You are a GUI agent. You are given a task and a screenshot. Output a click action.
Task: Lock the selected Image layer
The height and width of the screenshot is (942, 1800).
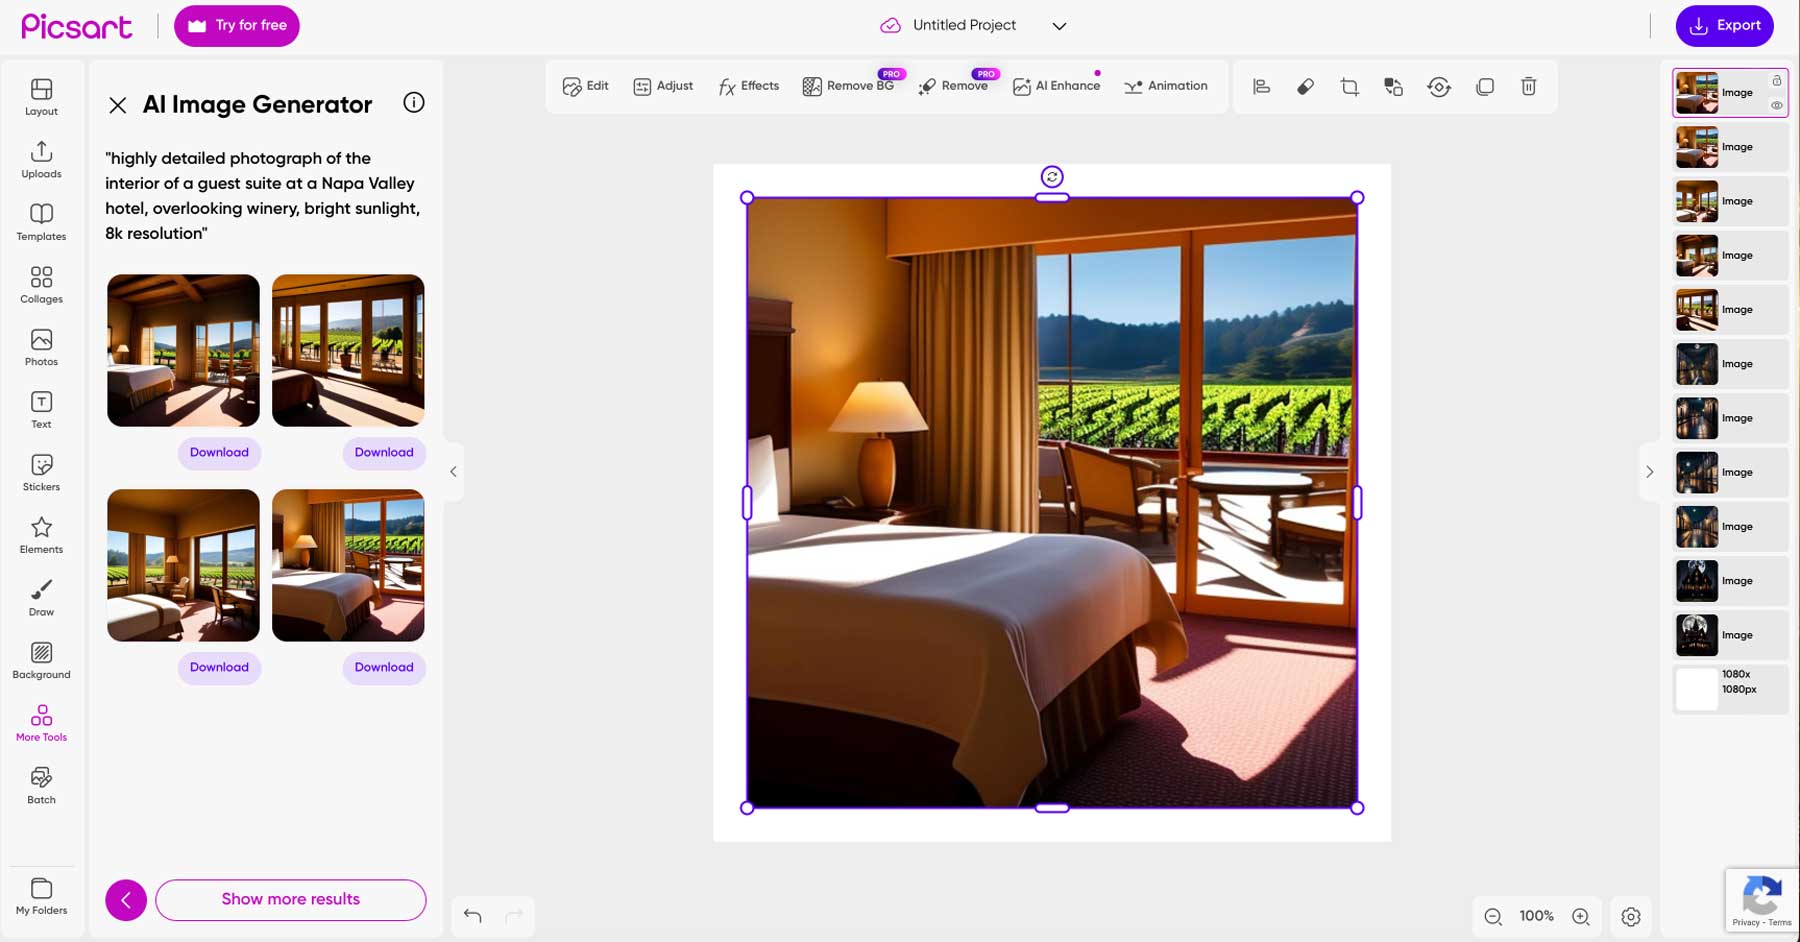(1777, 80)
